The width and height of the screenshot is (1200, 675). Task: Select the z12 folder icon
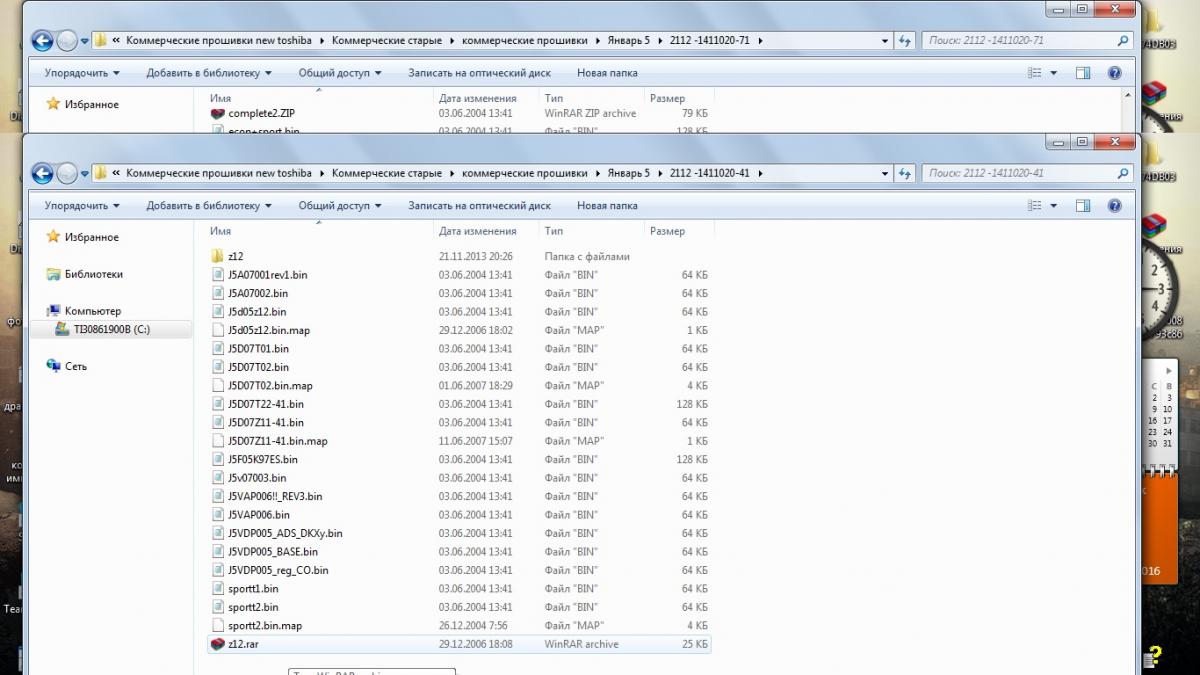coord(219,256)
